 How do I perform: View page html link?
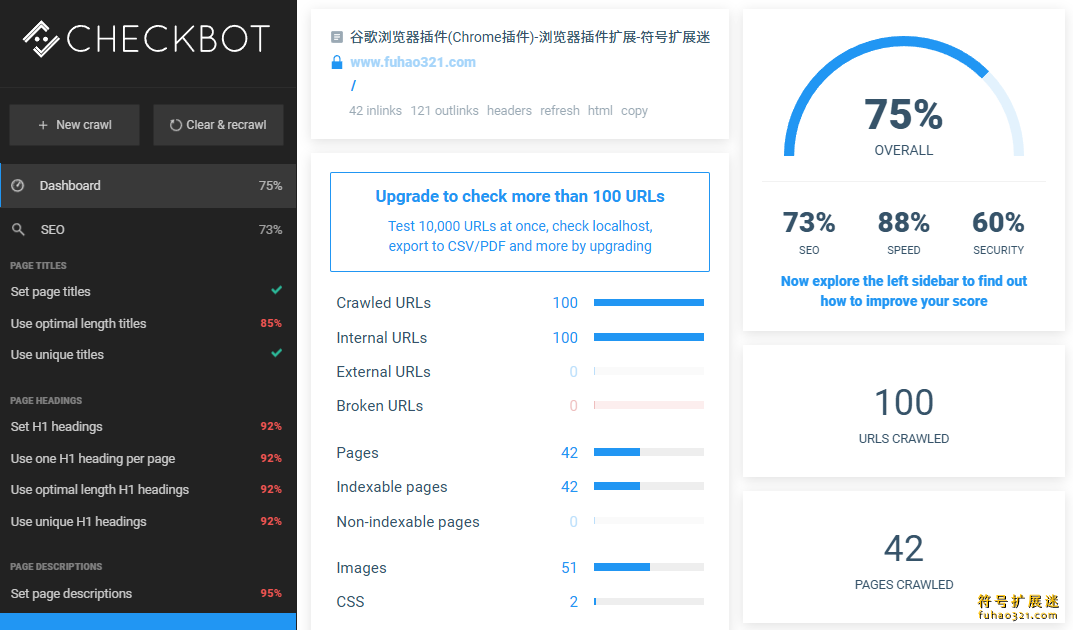click(600, 111)
